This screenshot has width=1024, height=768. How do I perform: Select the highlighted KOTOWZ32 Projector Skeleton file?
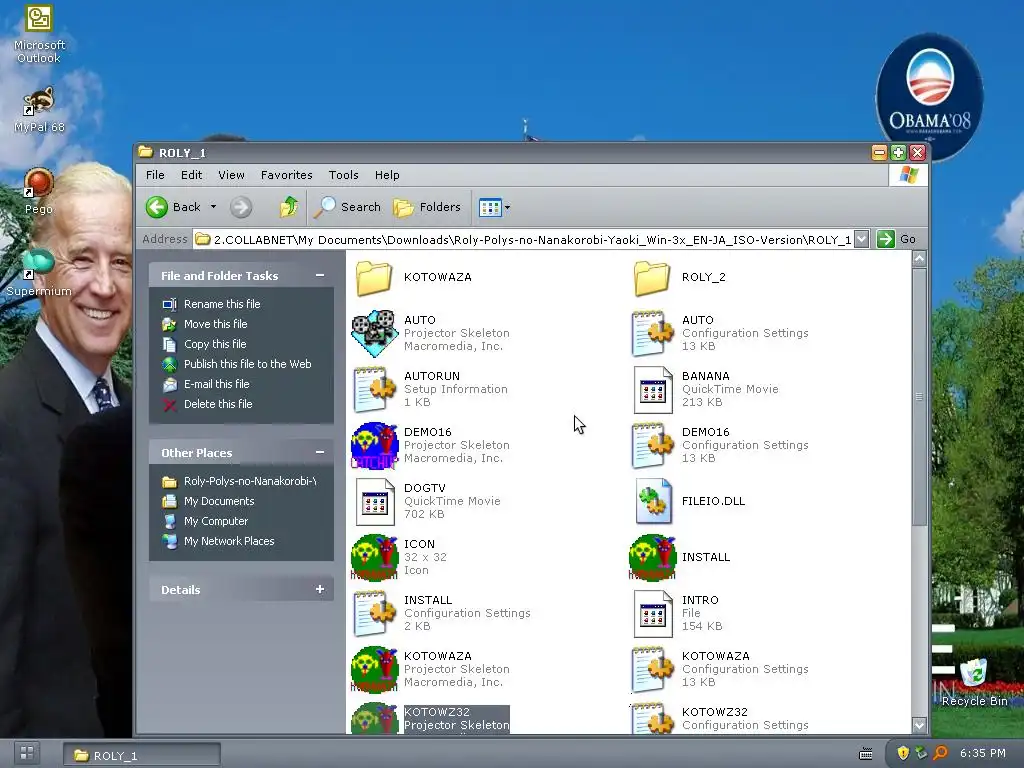coord(431,718)
